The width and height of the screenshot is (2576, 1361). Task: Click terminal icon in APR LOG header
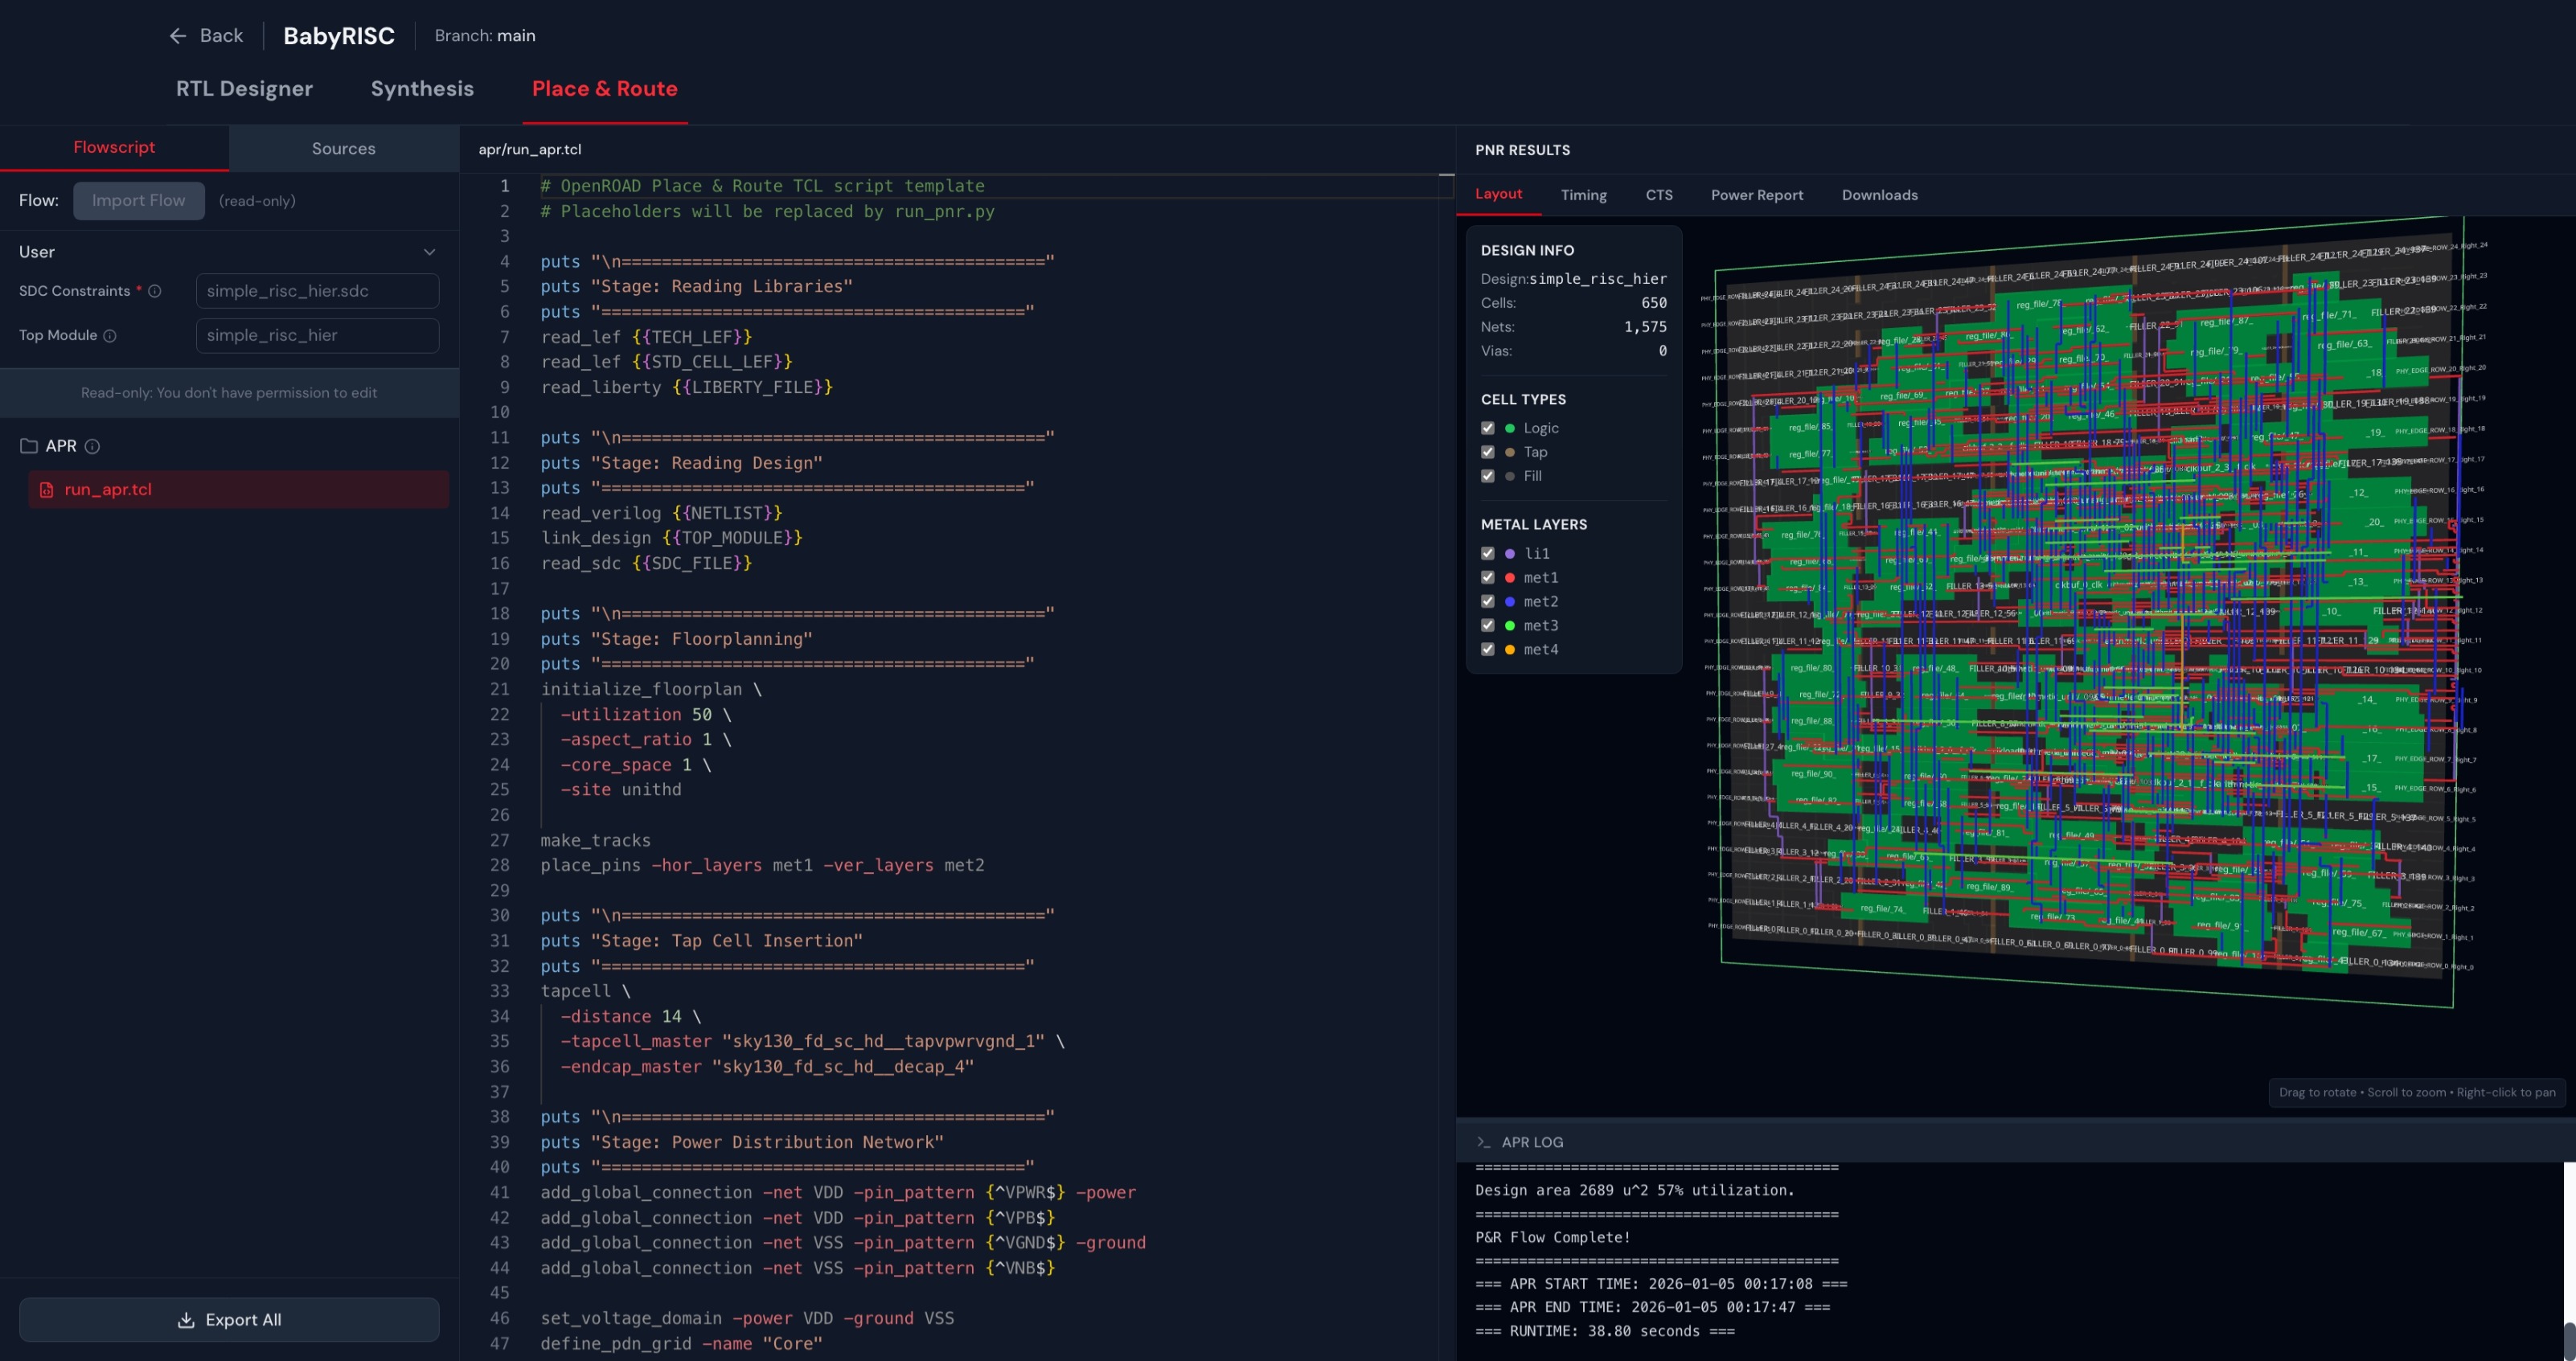[1483, 1142]
